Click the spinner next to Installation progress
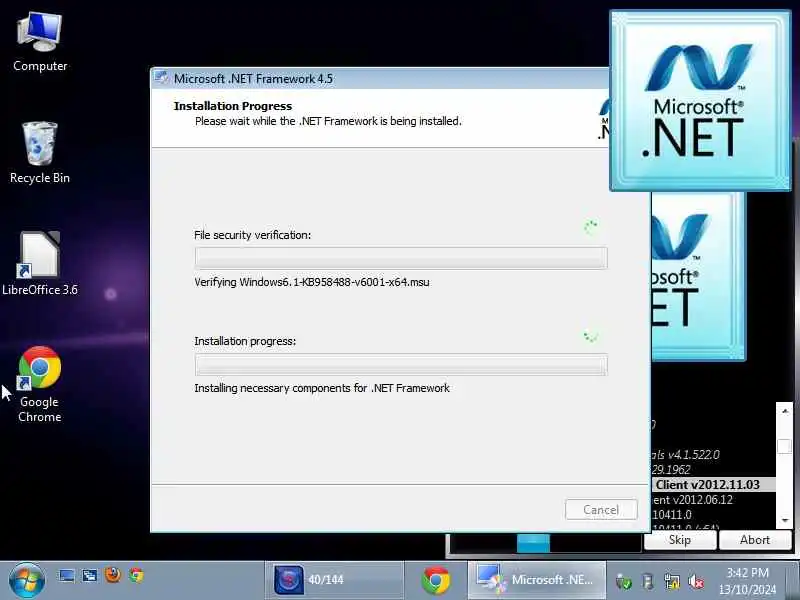The image size is (800, 600). tap(590, 337)
